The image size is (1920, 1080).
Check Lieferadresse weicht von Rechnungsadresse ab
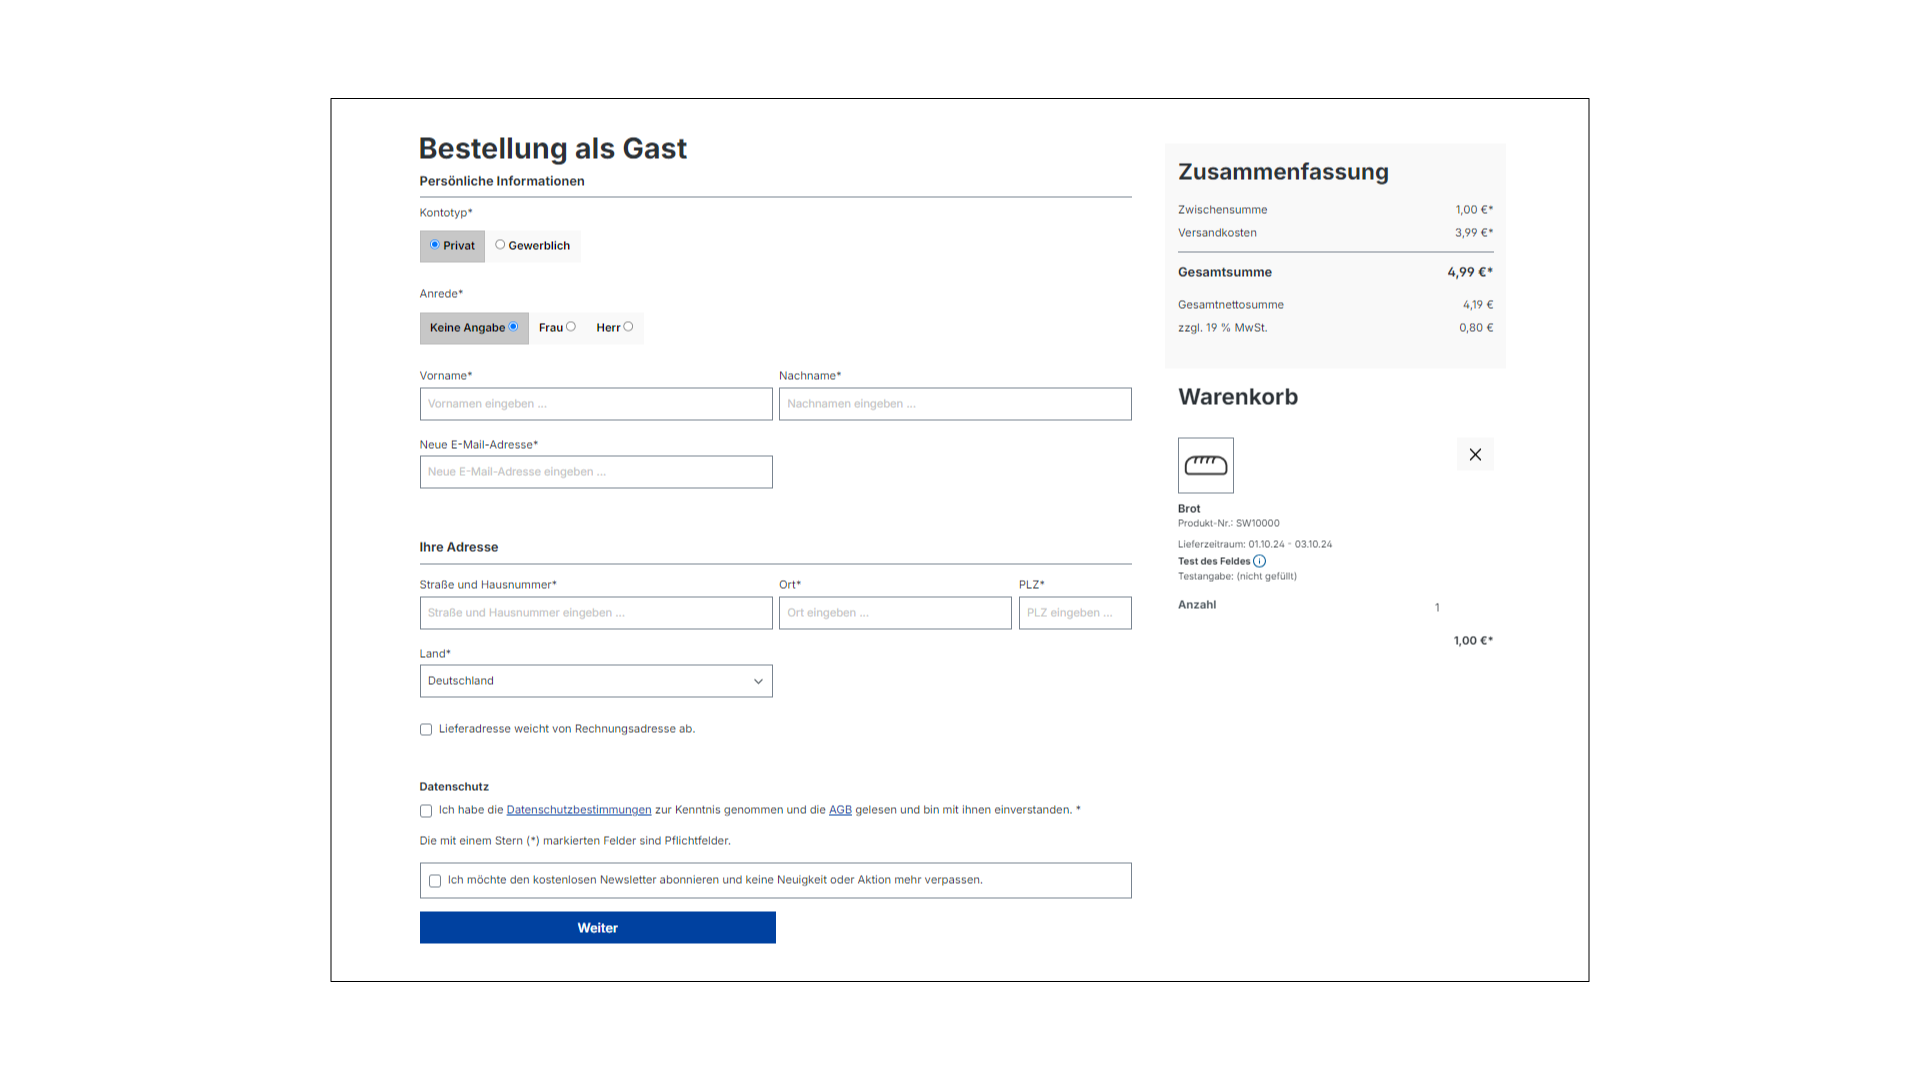coord(426,730)
